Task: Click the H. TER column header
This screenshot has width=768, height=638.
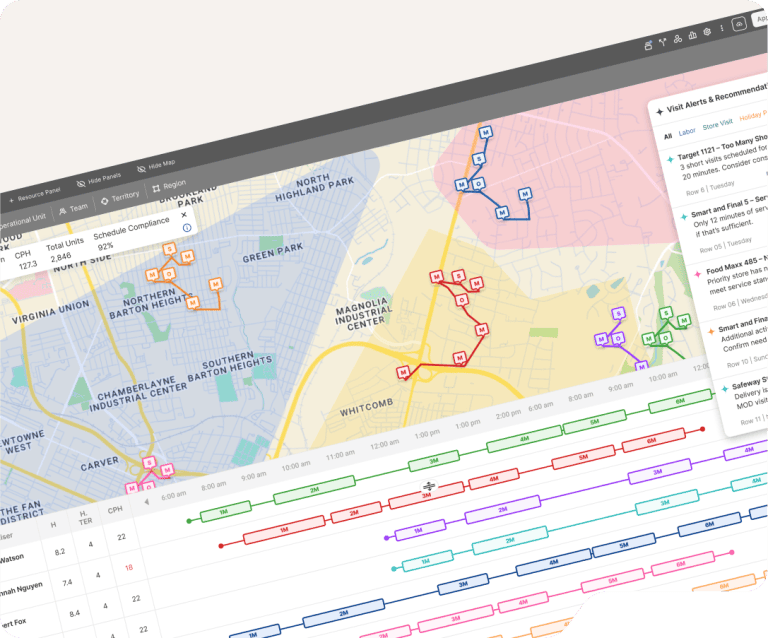Action: coord(84,517)
